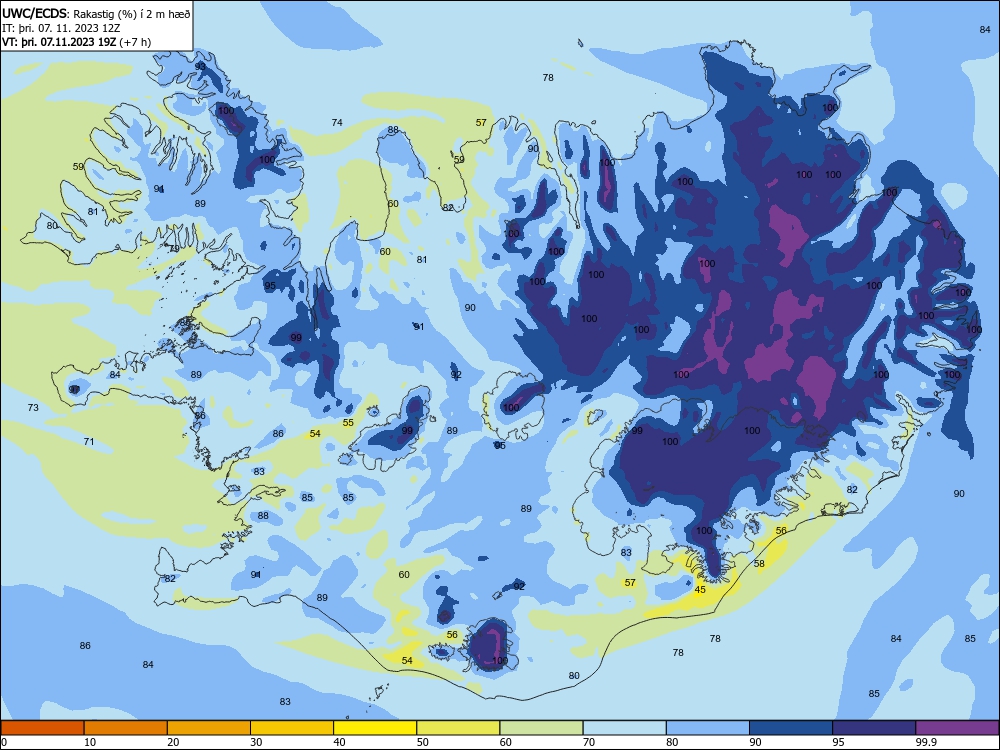Click the map value '79'
This screenshot has width=1000, height=750.
[x=173, y=248]
